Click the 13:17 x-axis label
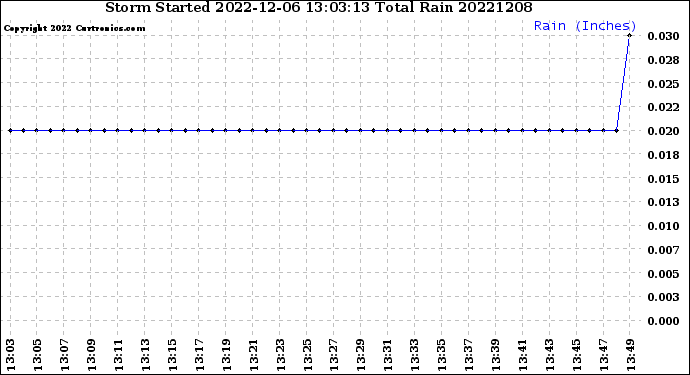The image size is (690, 375). pyautogui.click(x=199, y=355)
